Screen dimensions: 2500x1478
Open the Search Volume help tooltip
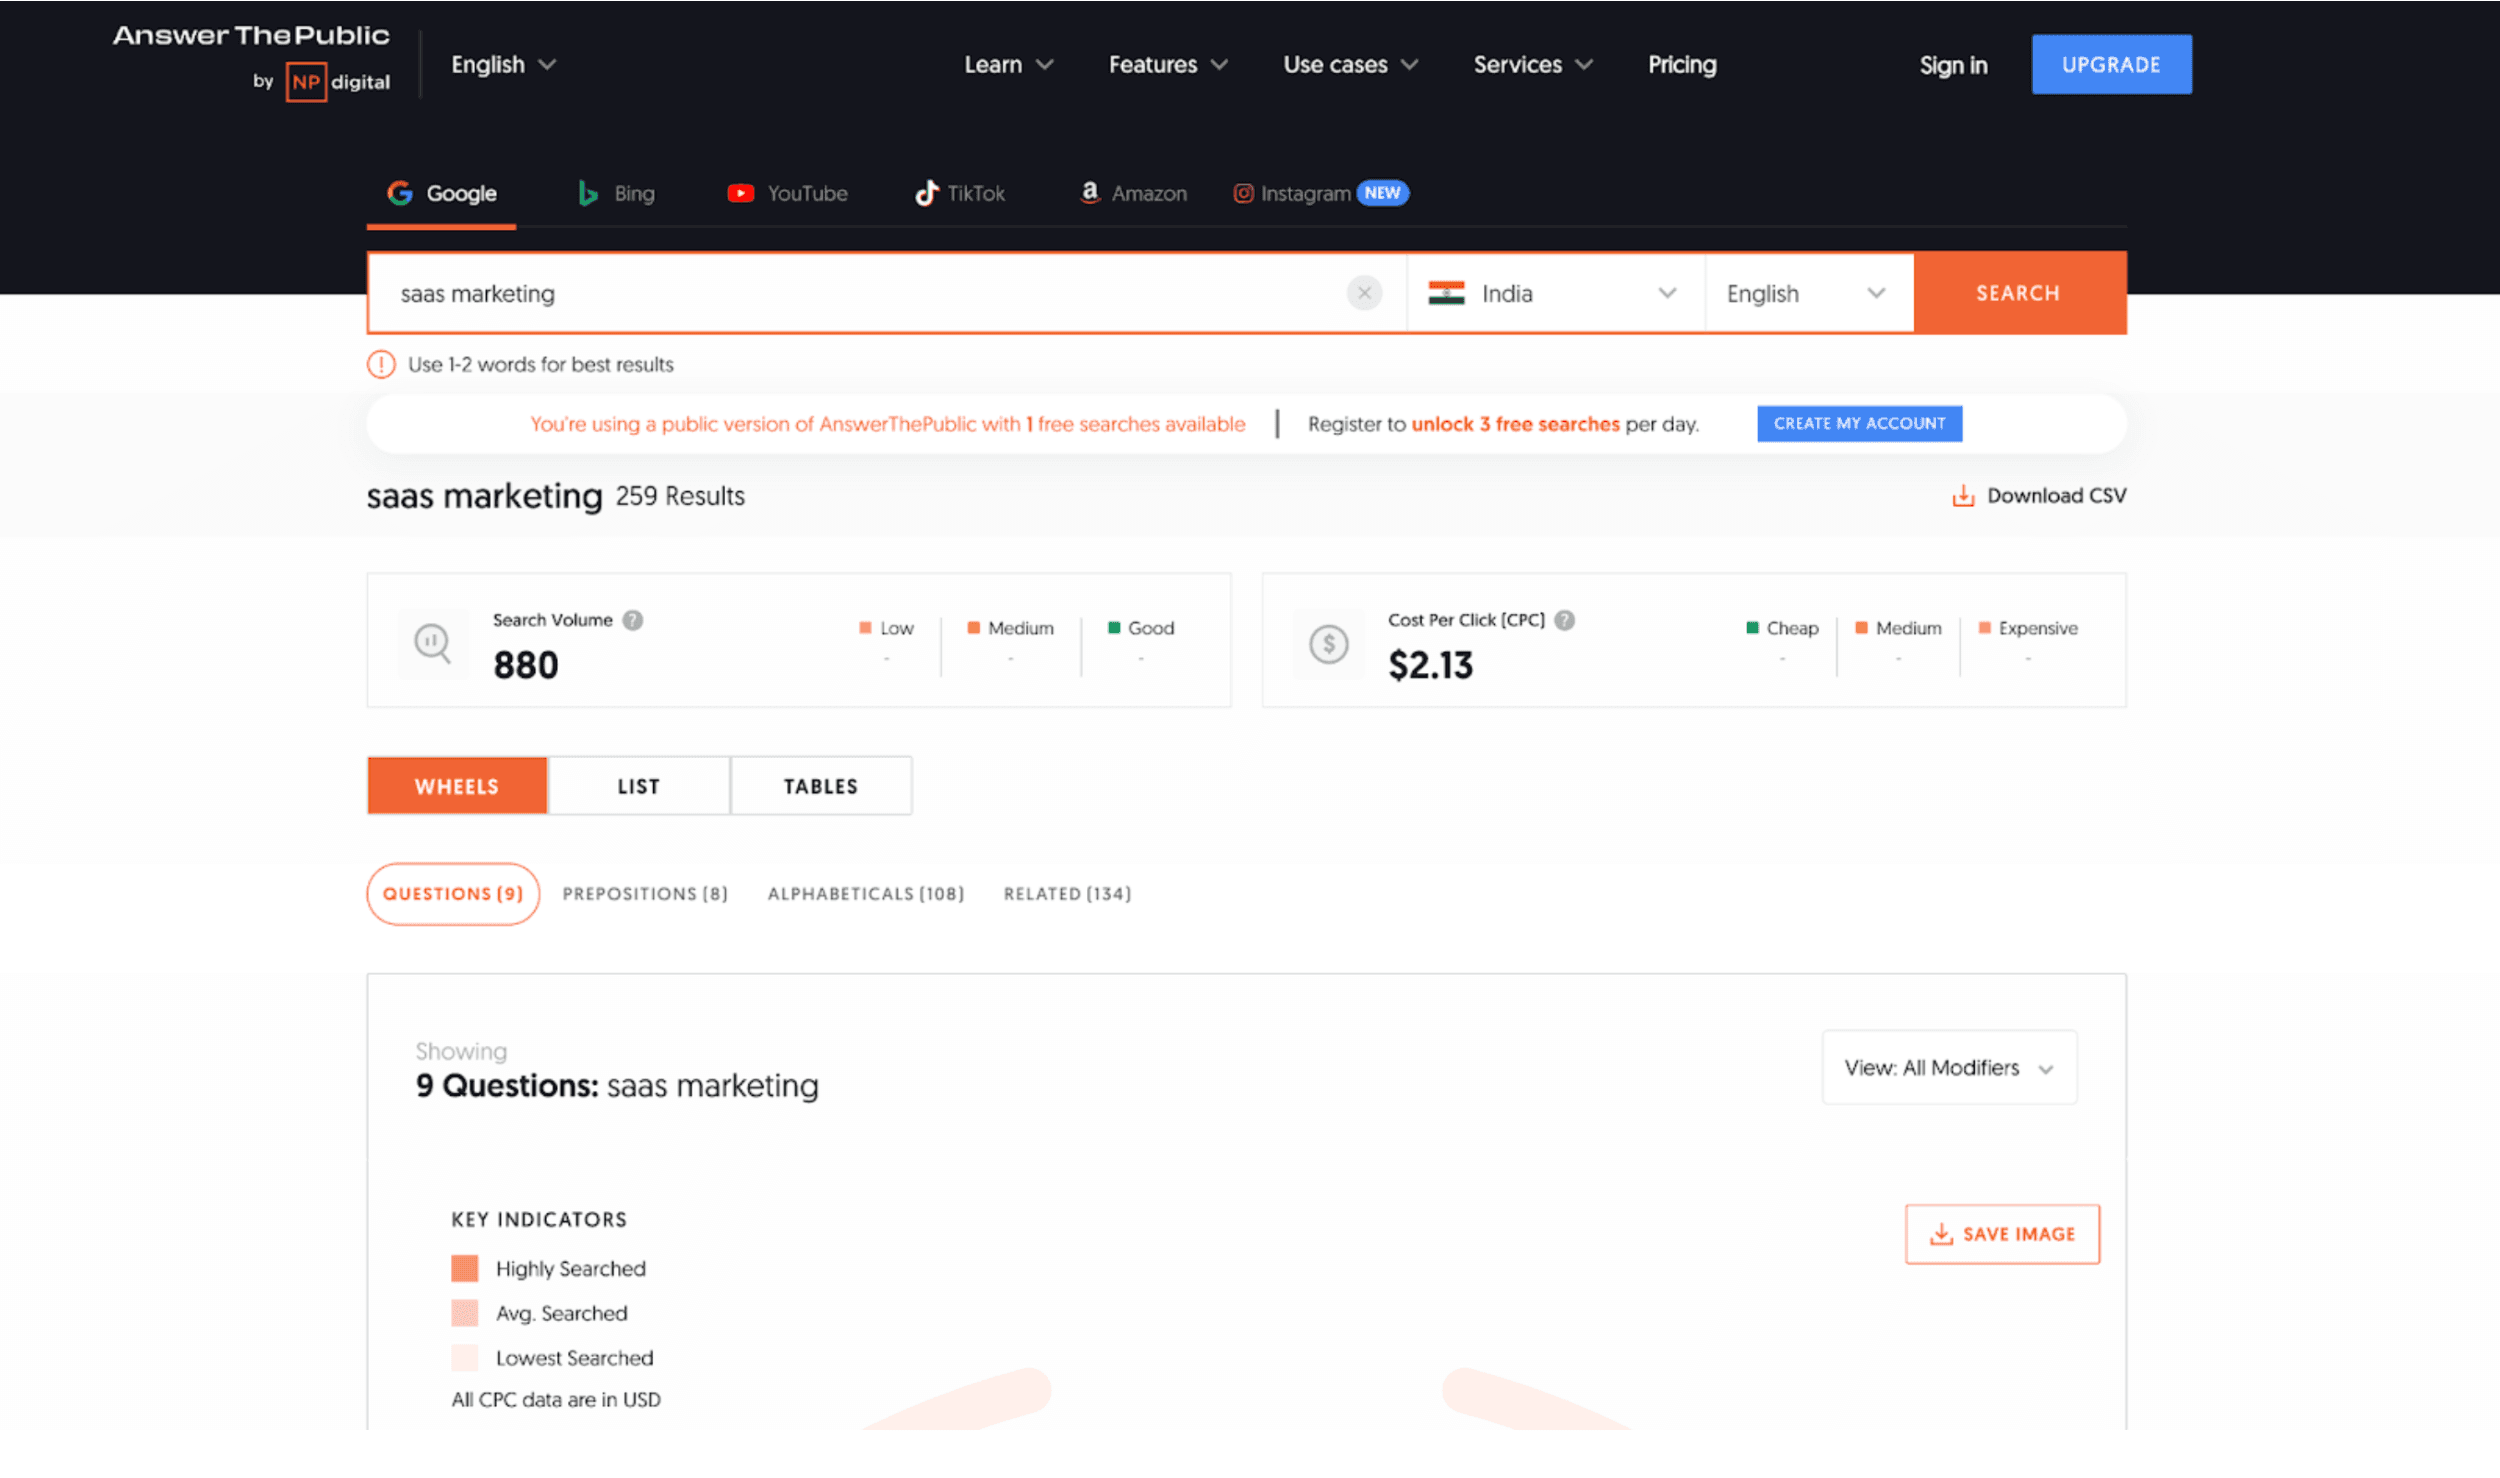tap(633, 620)
